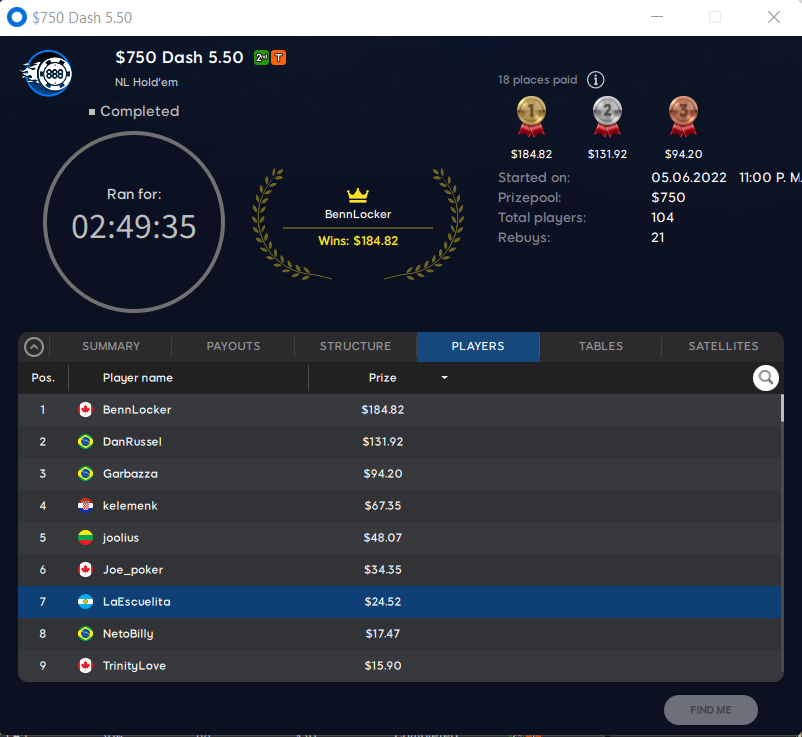This screenshot has height=737, width=802.
Task: Click the winner crown icon above BennLocker
Action: 358,195
